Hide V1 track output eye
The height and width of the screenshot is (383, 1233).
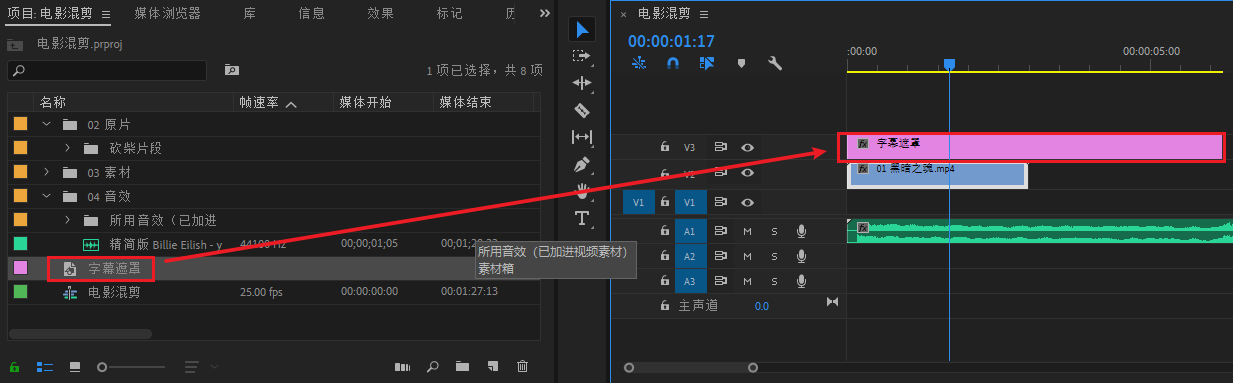coord(747,202)
